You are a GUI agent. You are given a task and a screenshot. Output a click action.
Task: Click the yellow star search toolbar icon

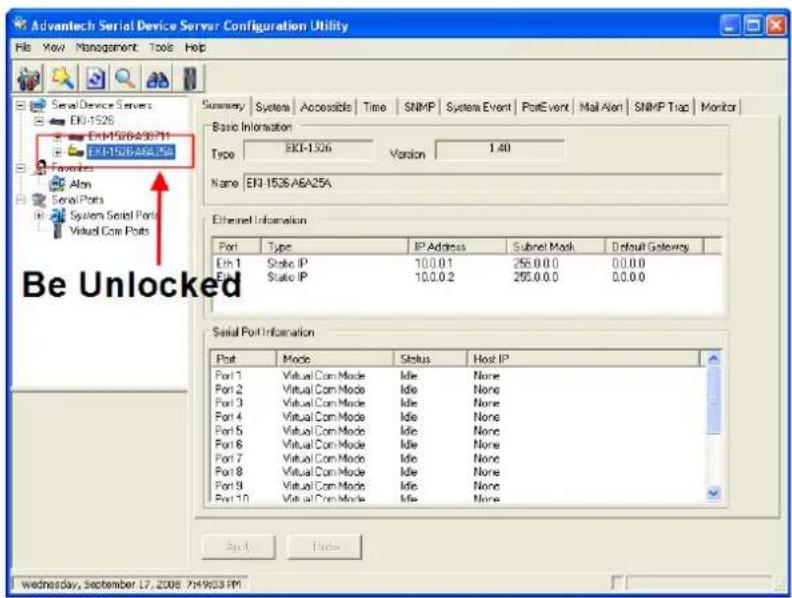pyautogui.click(x=63, y=79)
